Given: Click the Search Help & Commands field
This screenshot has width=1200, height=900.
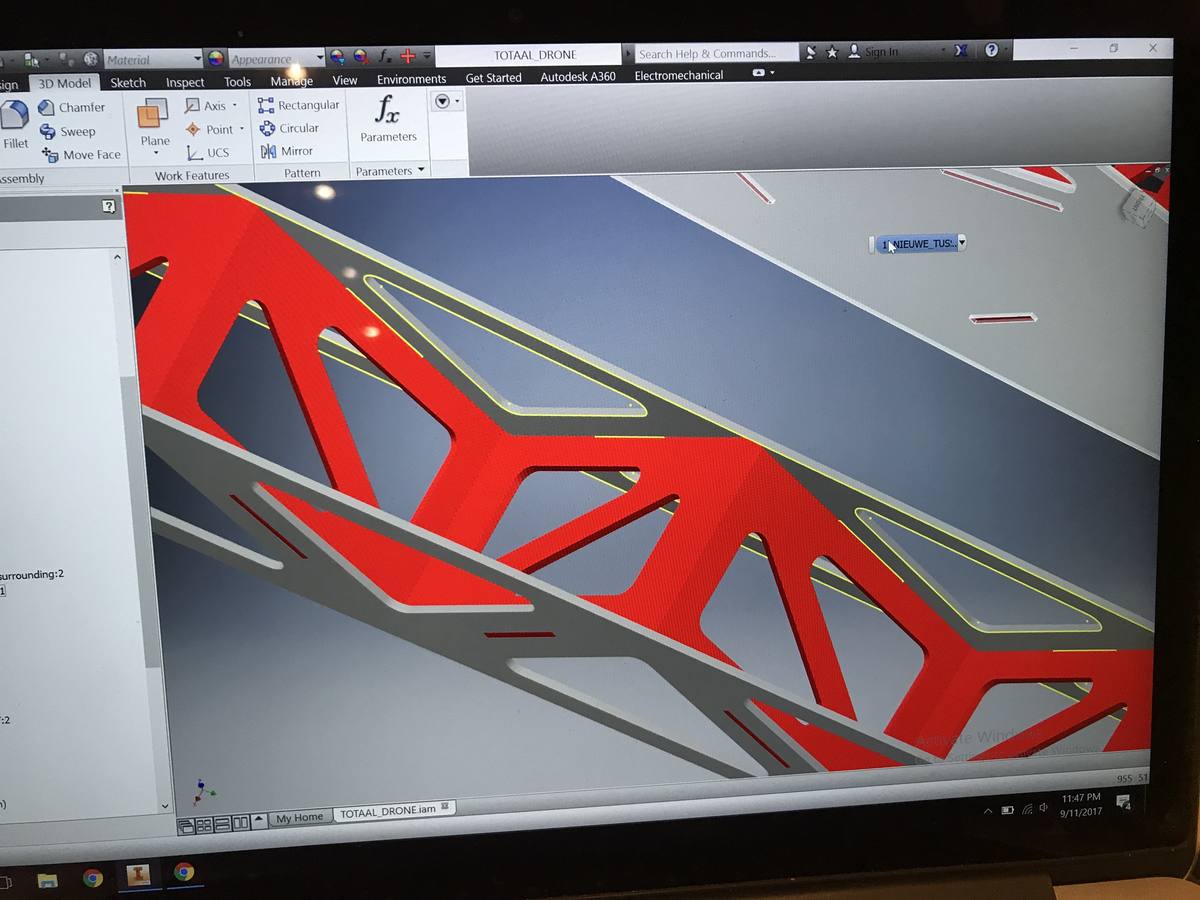Looking at the screenshot, I should coord(716,54).
